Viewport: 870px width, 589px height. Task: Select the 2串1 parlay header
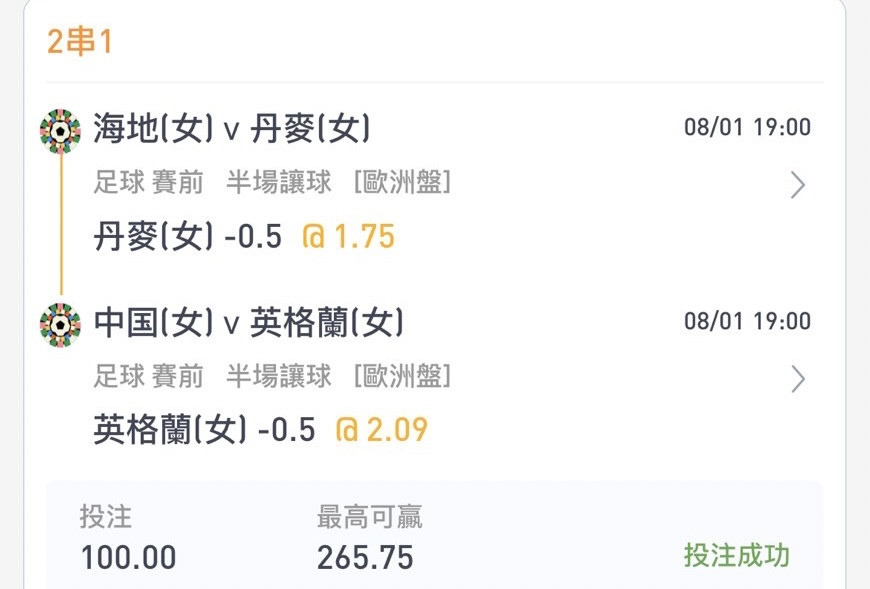click(80, 41)
